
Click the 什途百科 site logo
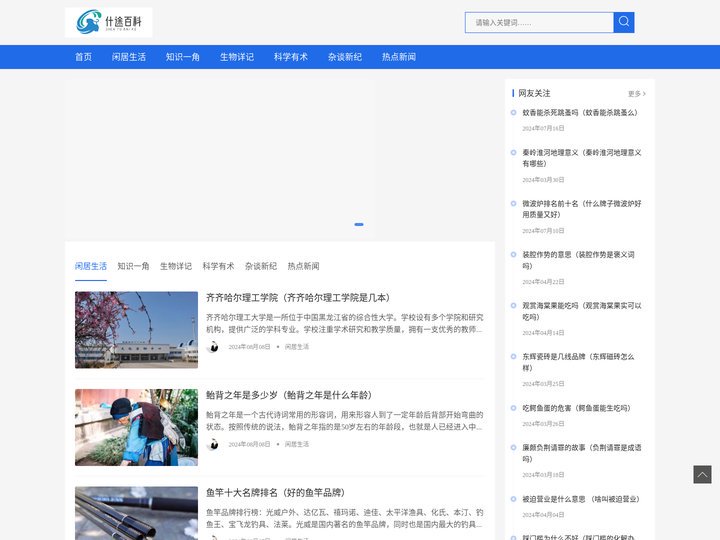point(109,22)
